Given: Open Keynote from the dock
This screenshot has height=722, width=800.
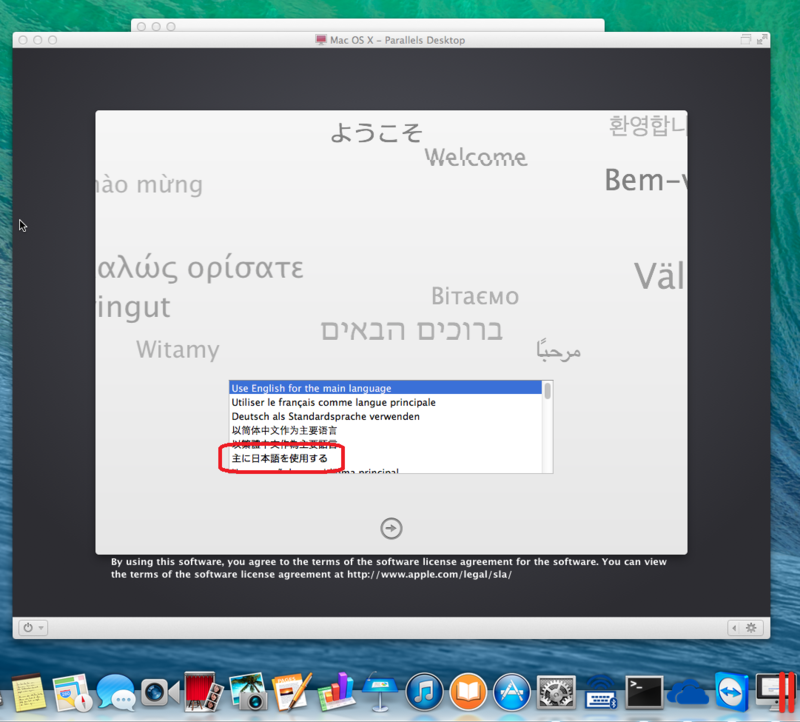Looking at the screenshot, I should click(380, 691).
